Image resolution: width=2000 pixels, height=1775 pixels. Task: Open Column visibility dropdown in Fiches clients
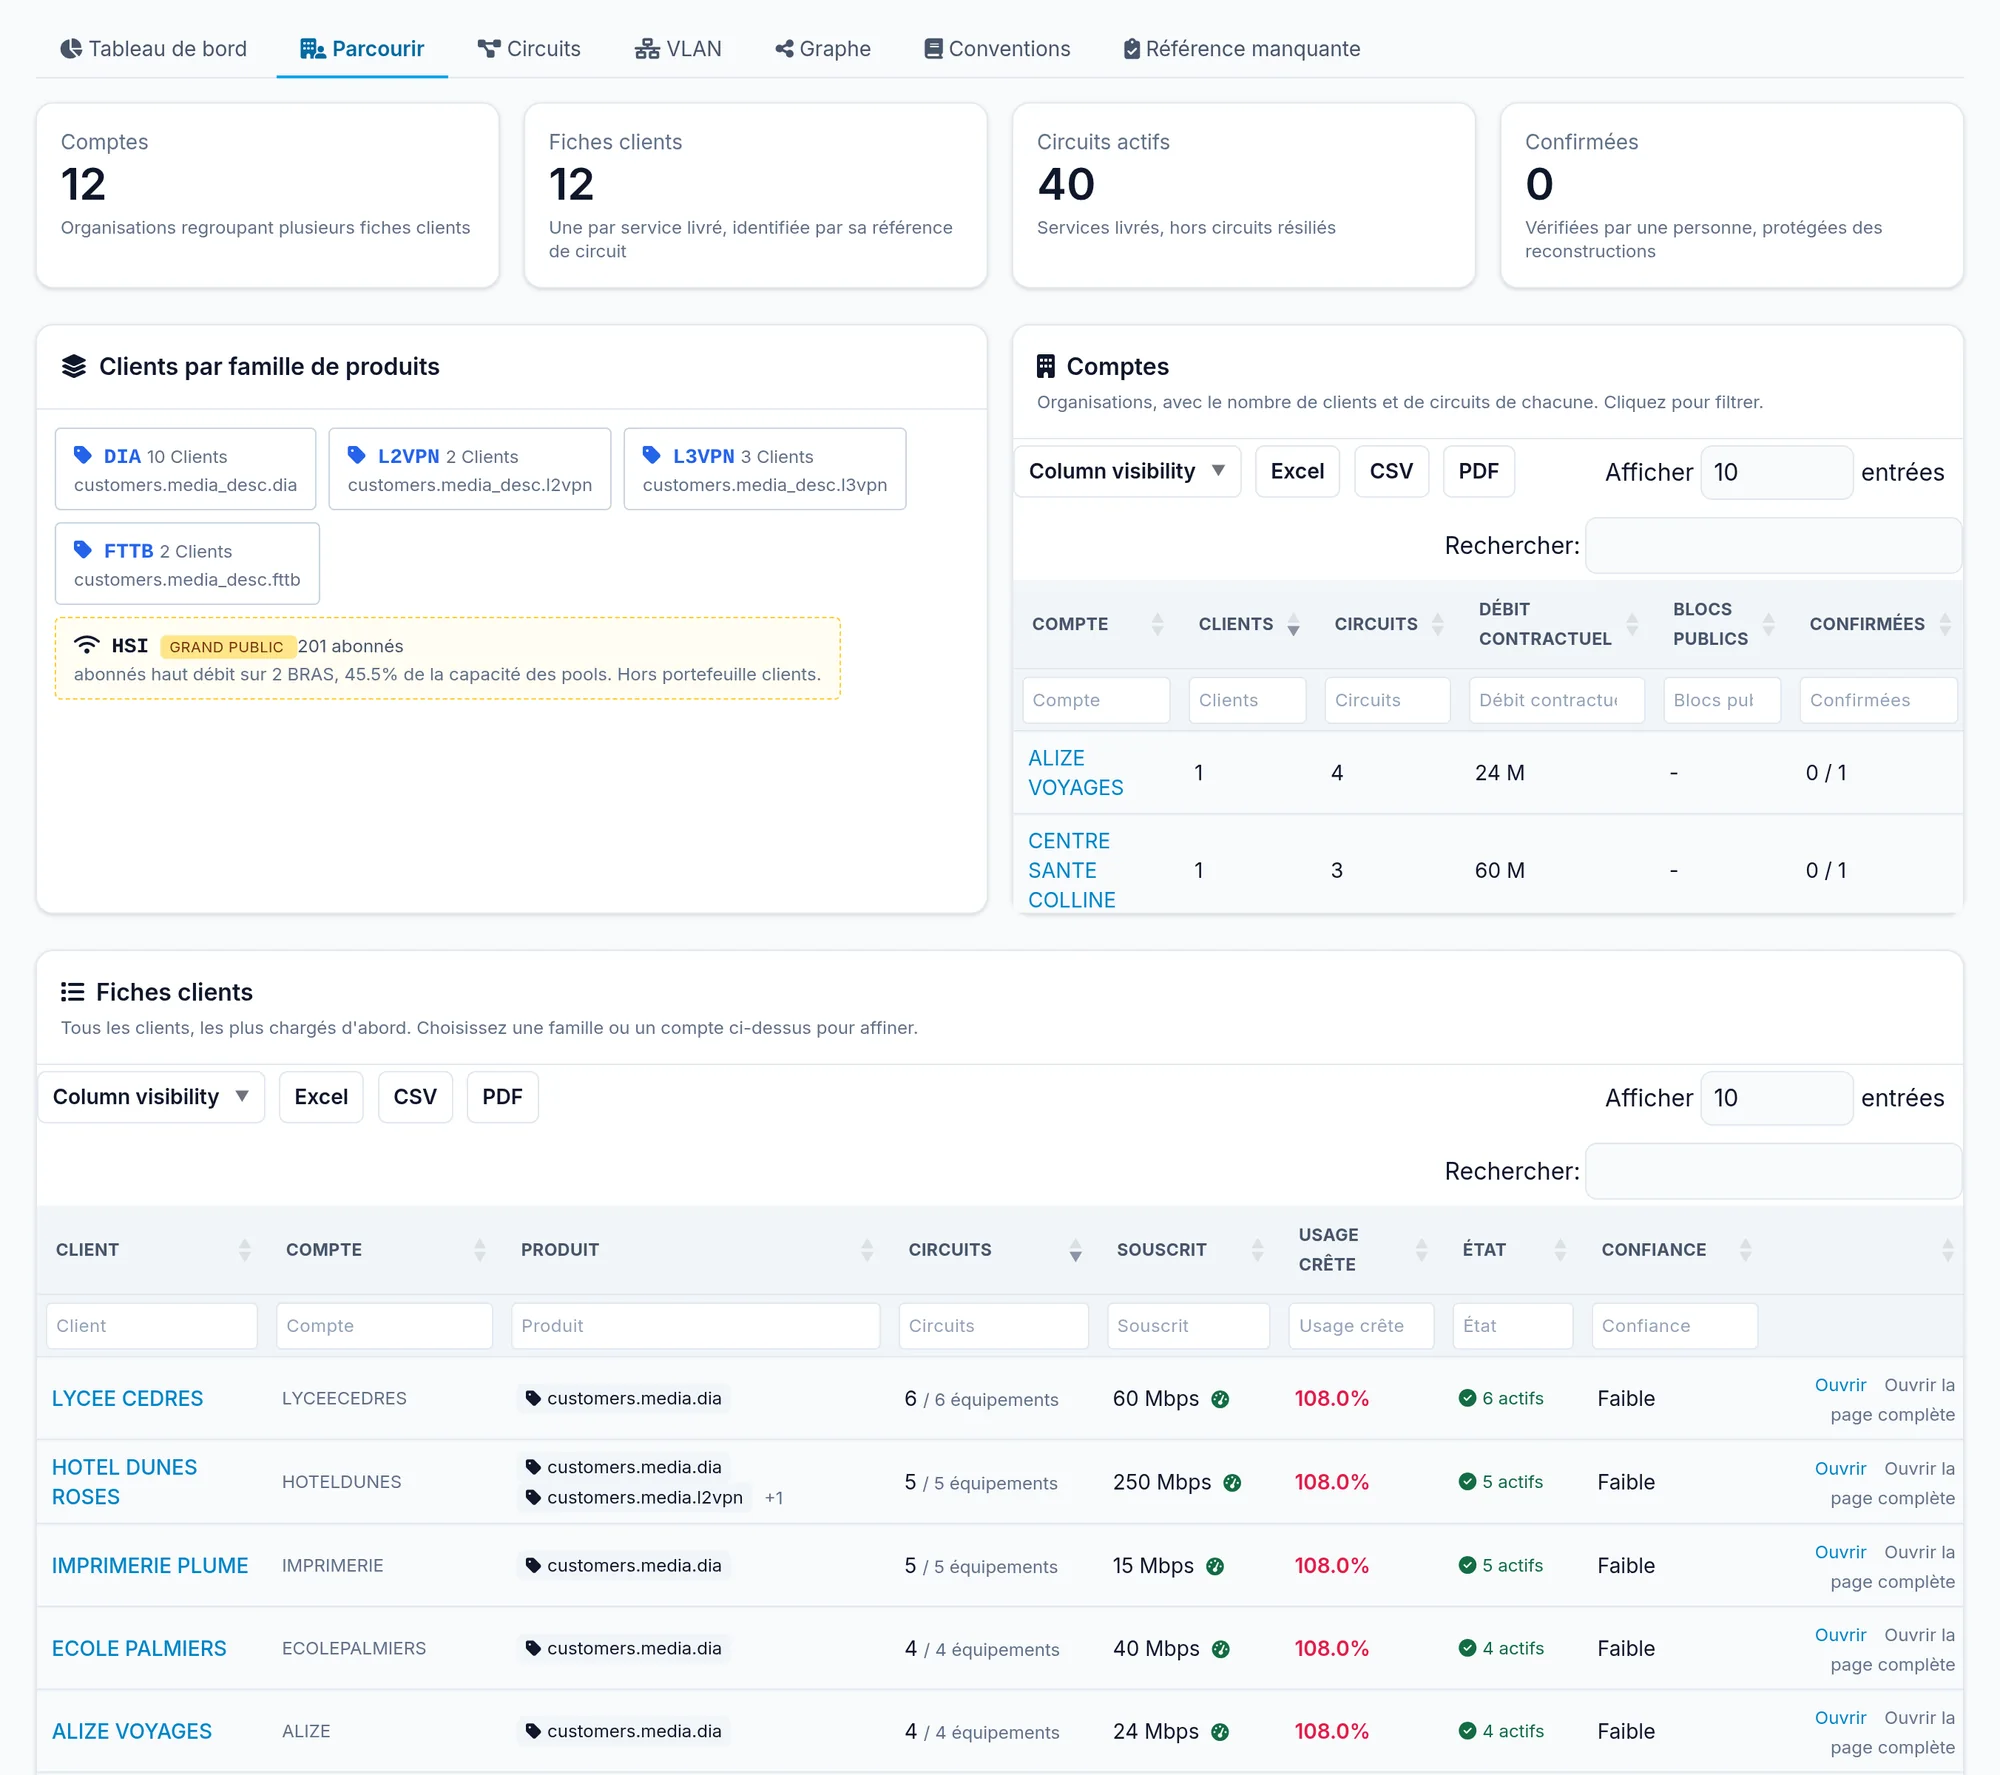click(x=151, y=1097)
